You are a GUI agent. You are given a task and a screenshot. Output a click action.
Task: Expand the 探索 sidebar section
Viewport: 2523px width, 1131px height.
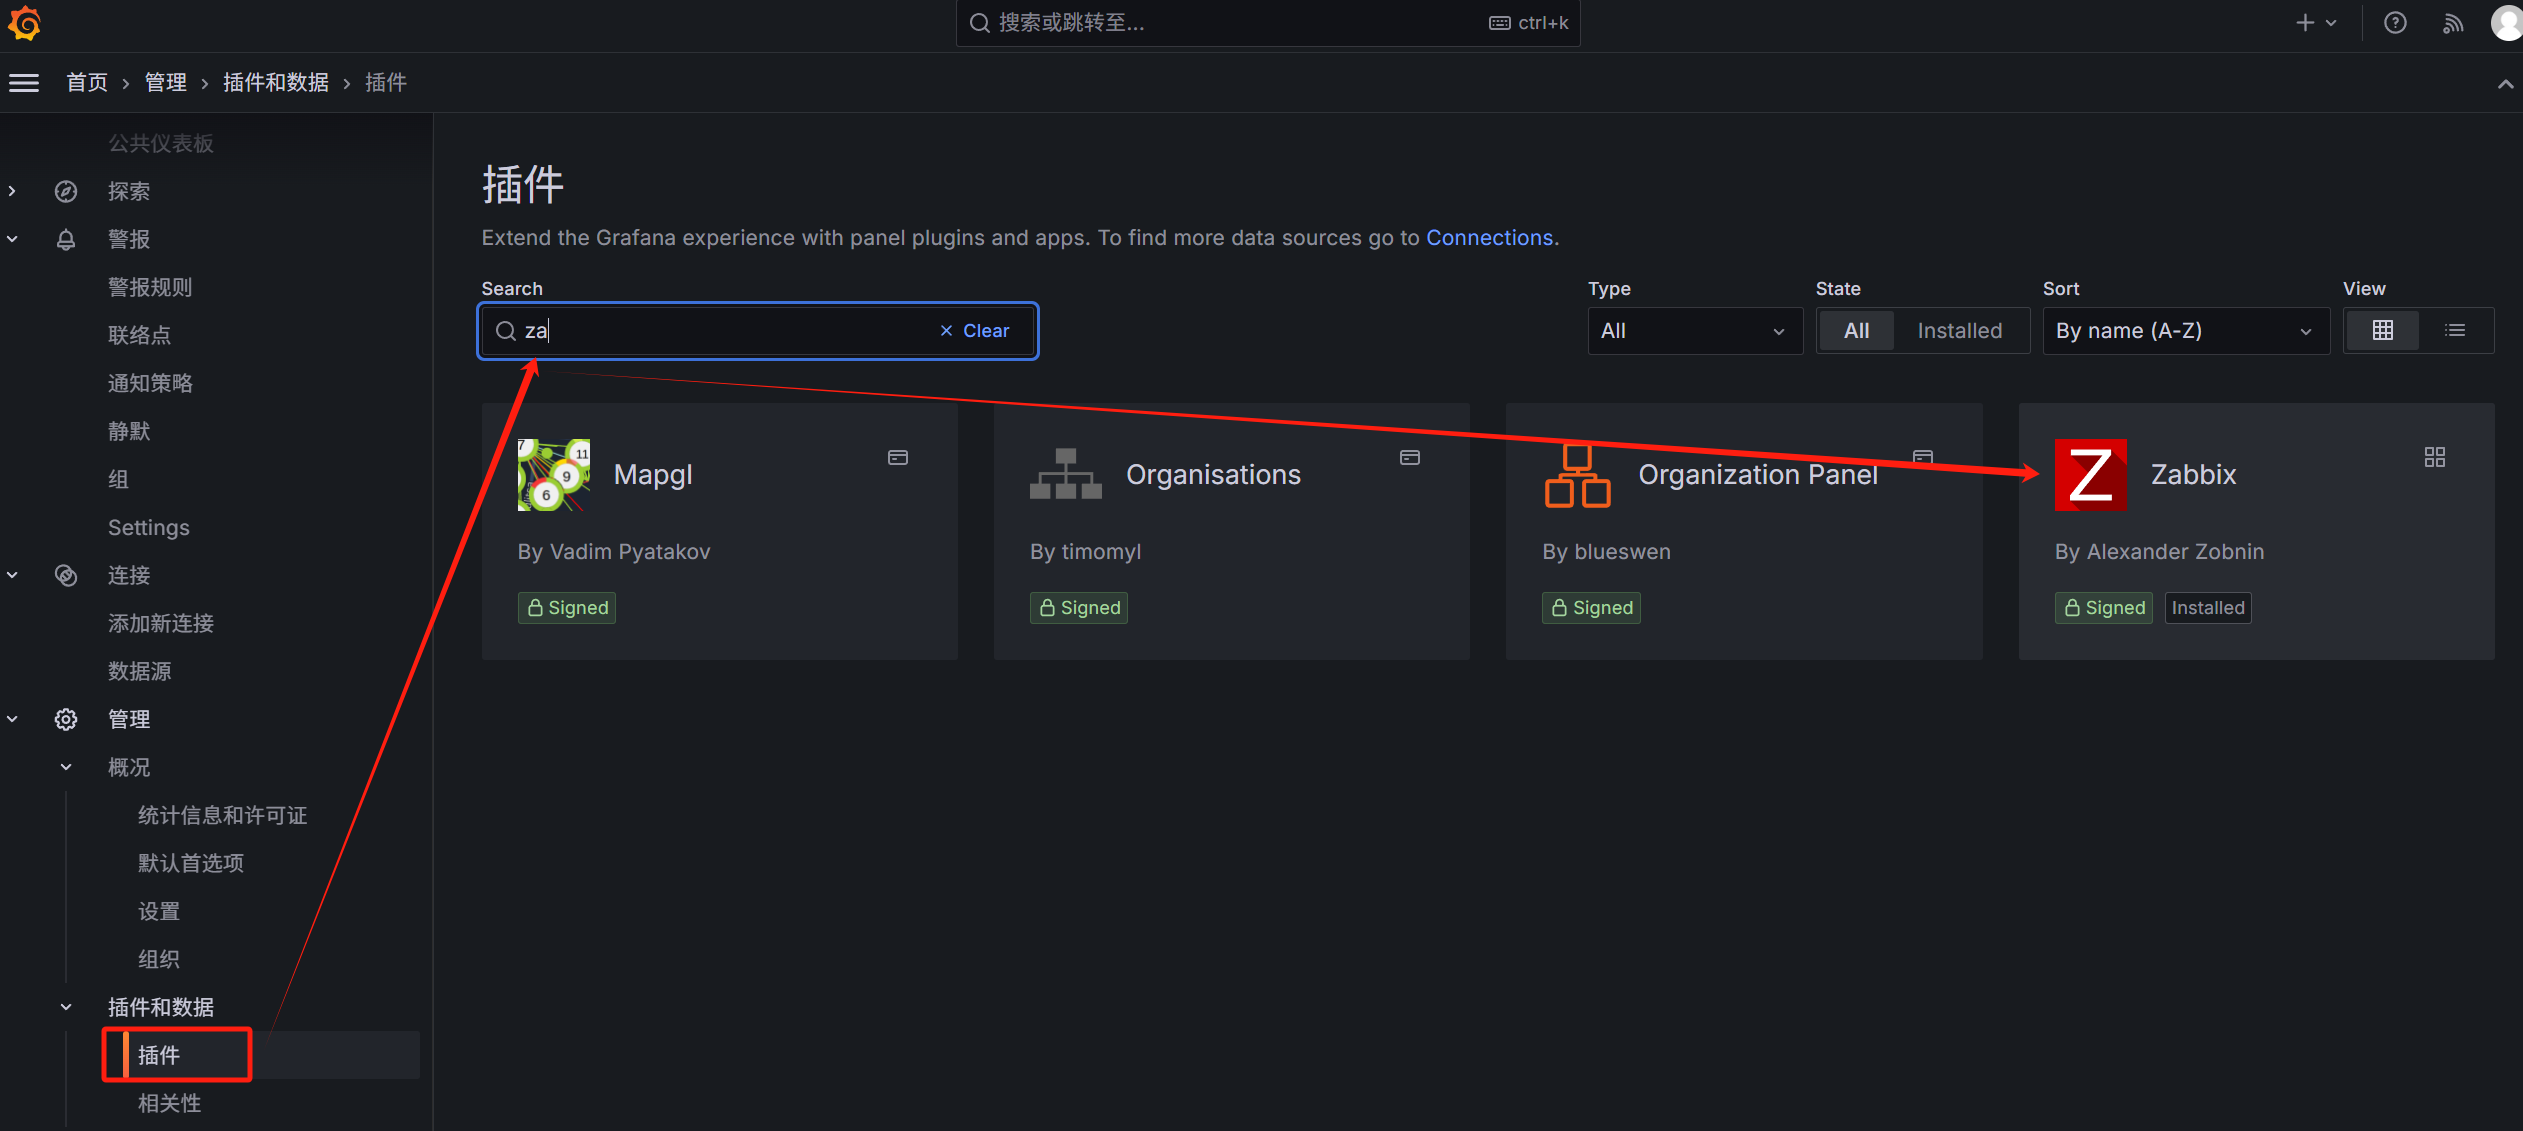12,191
